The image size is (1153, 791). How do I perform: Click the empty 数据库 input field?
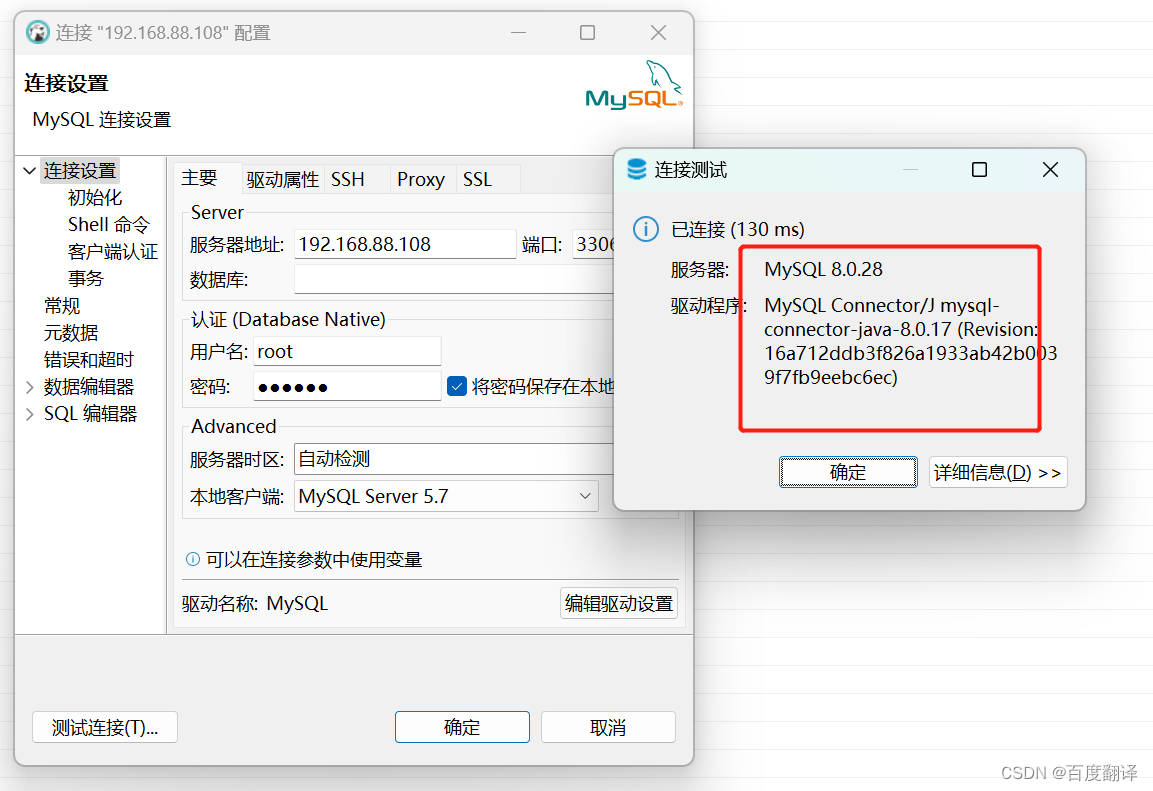coord(454,279)
